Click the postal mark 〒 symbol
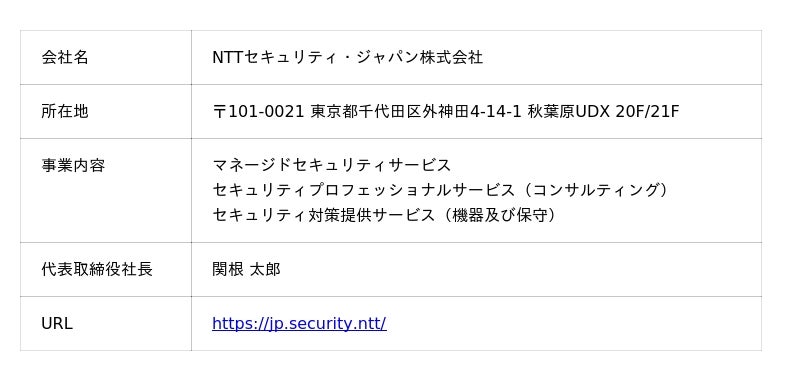This screenshot has width=800, height=381. [x=219, y=111]
